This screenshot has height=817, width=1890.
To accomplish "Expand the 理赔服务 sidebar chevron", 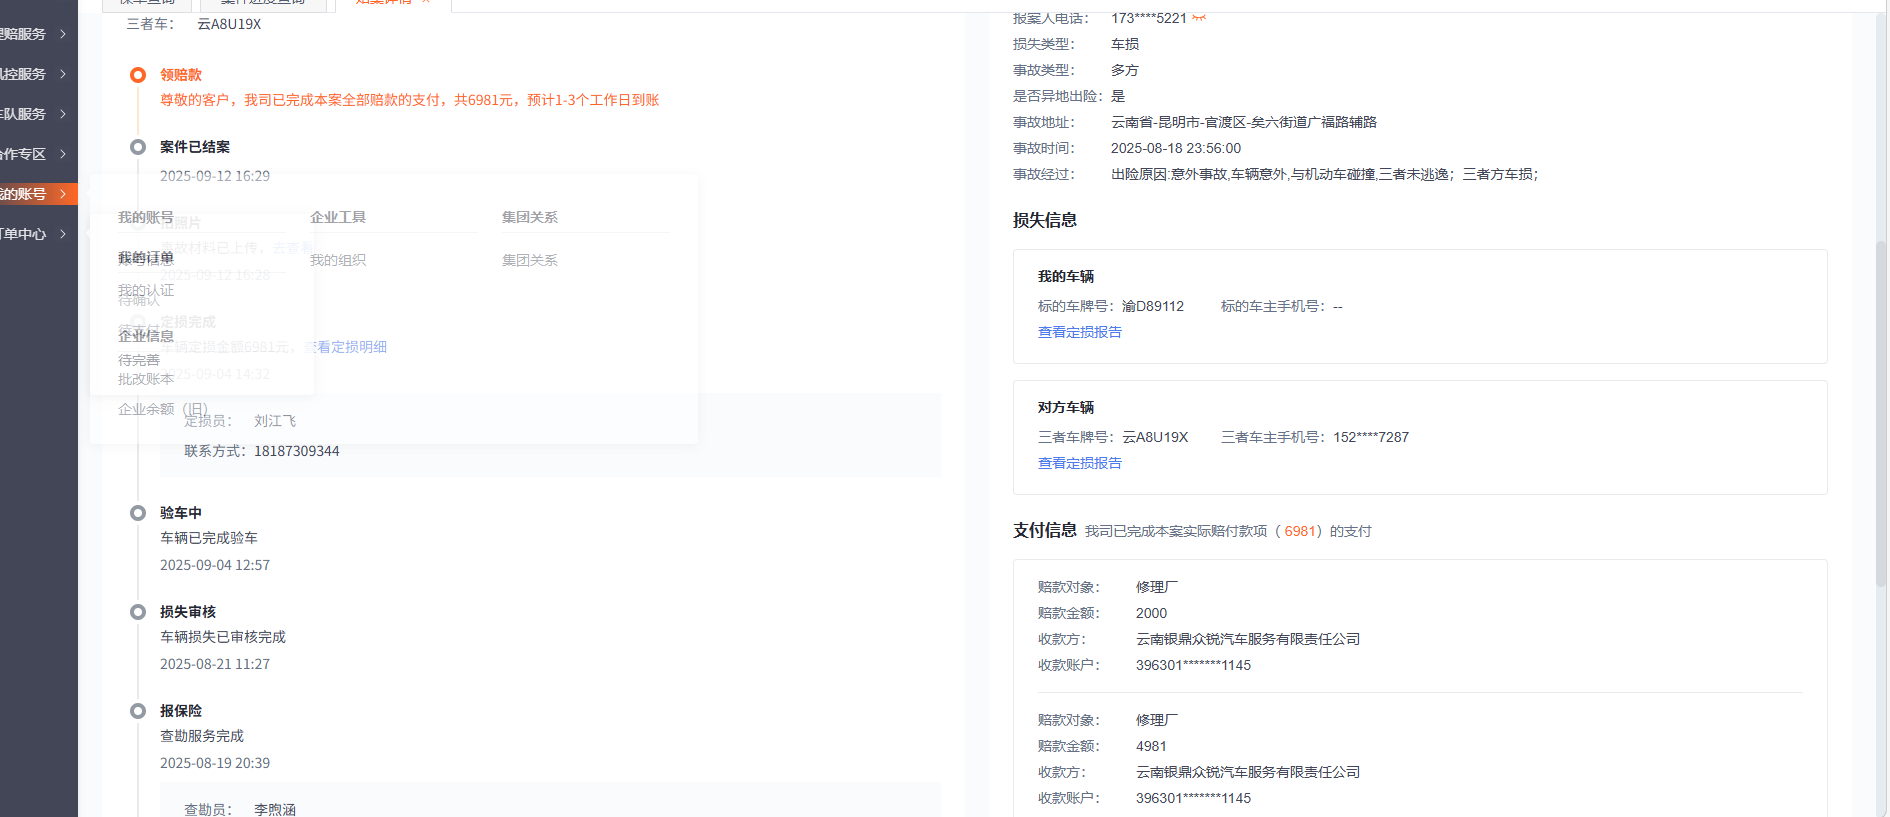I will pos(63,34).
